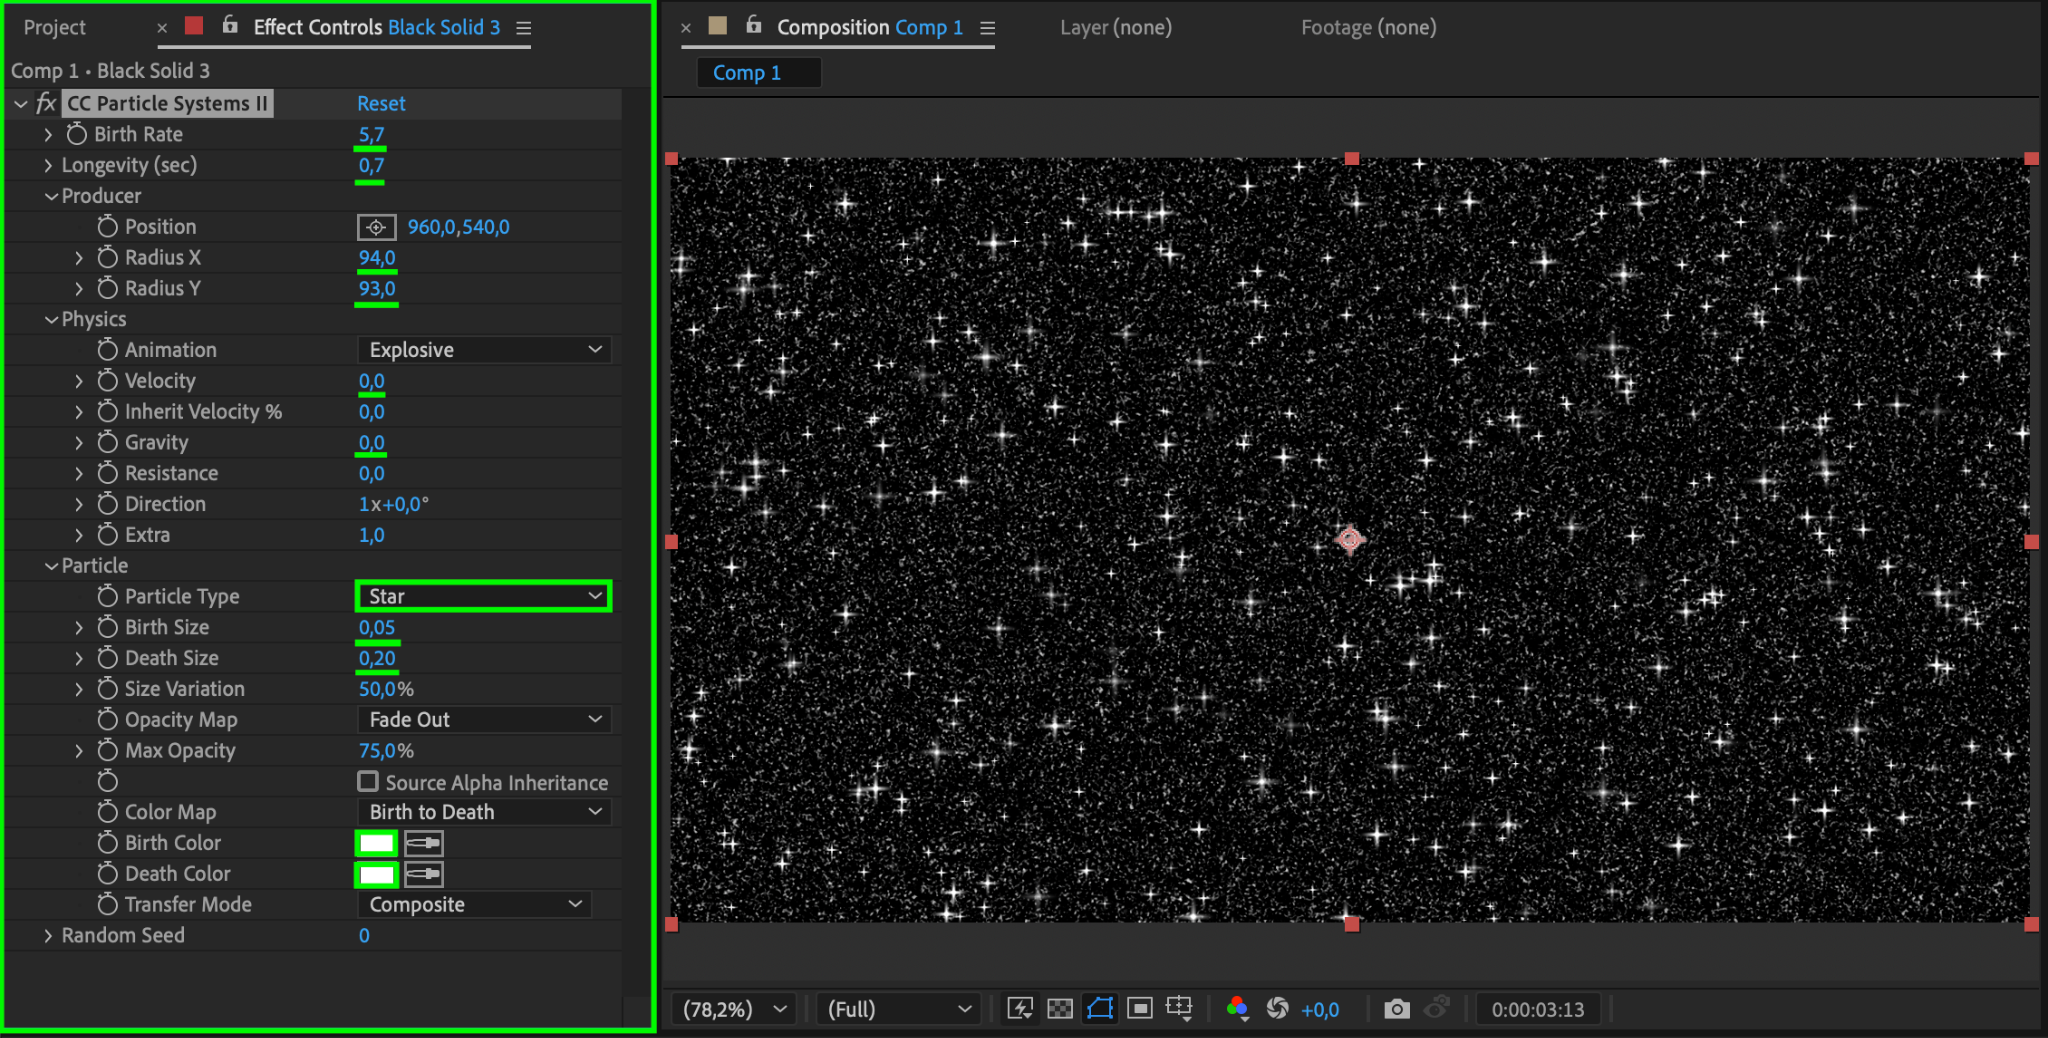Toggle the Birth Rate stopwatch
This screenshot has width=2048, height=1038.
(x=77, y=134)
